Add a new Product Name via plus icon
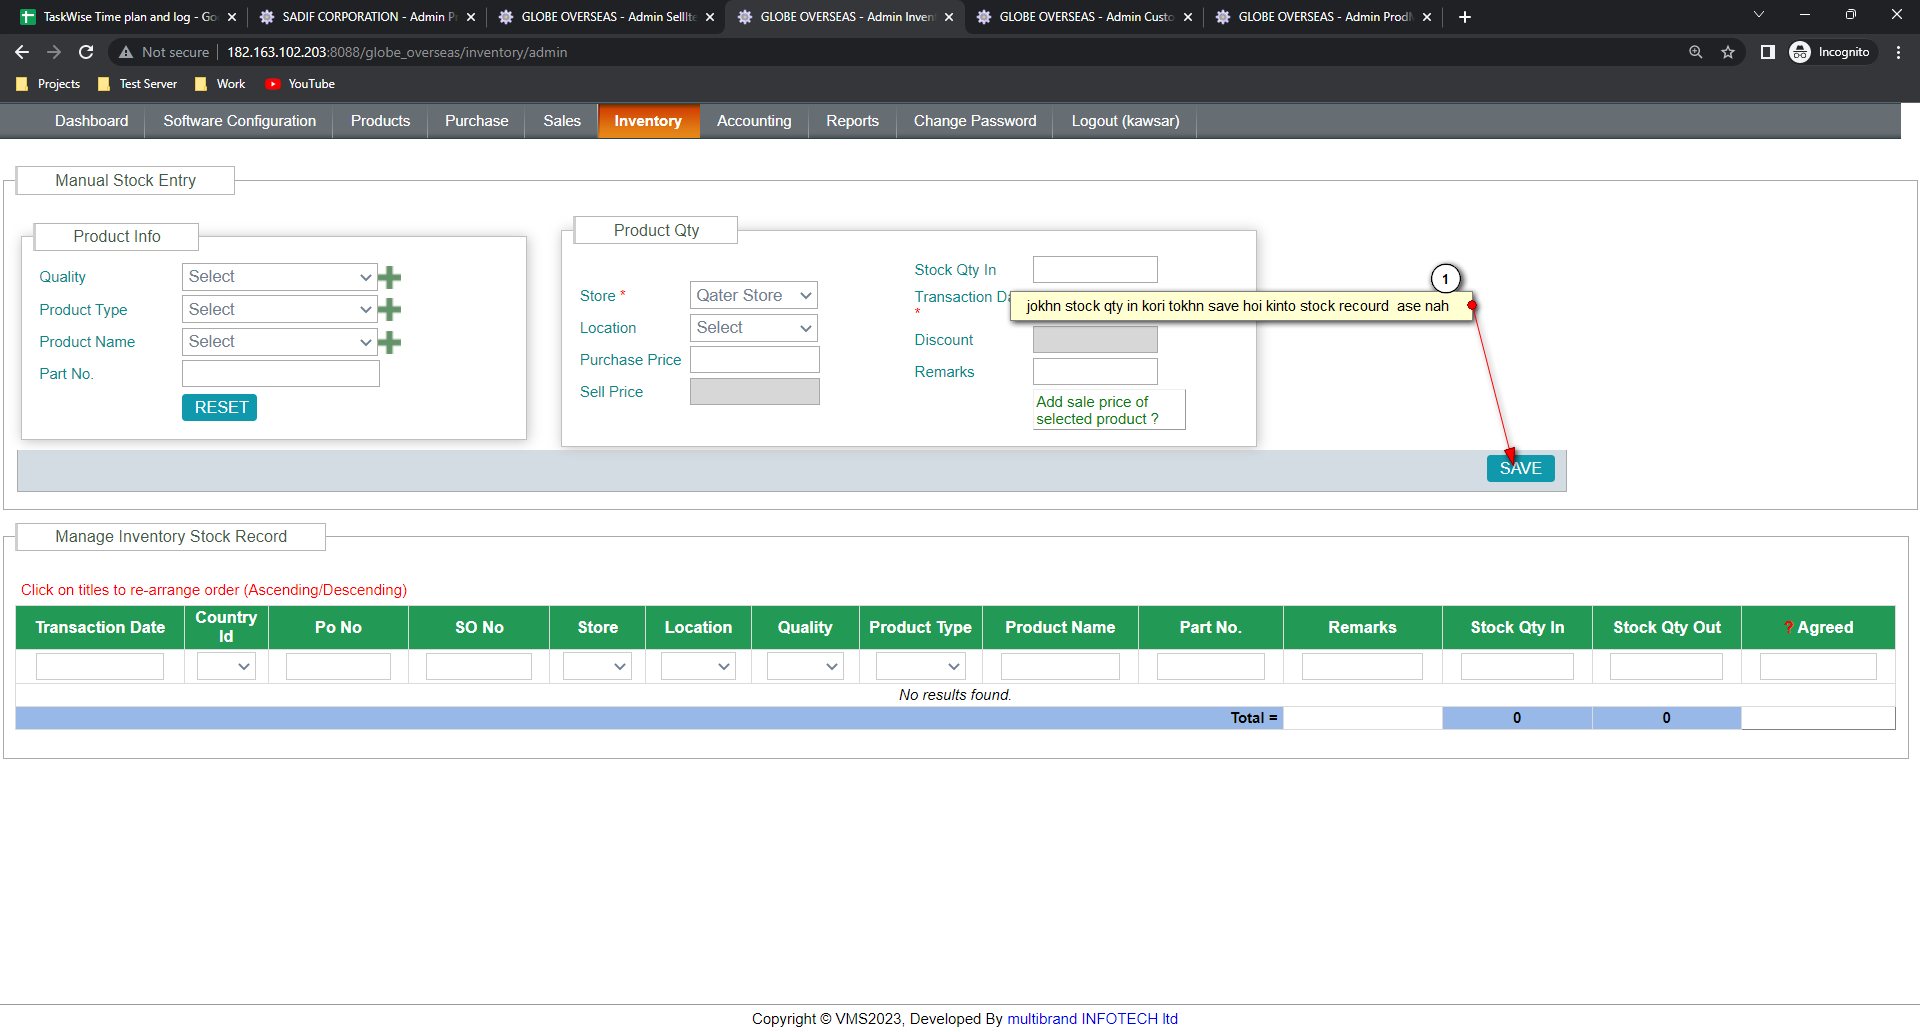Image resolution: width=1920 pixels, height=1032 pixels. [390, 343]
